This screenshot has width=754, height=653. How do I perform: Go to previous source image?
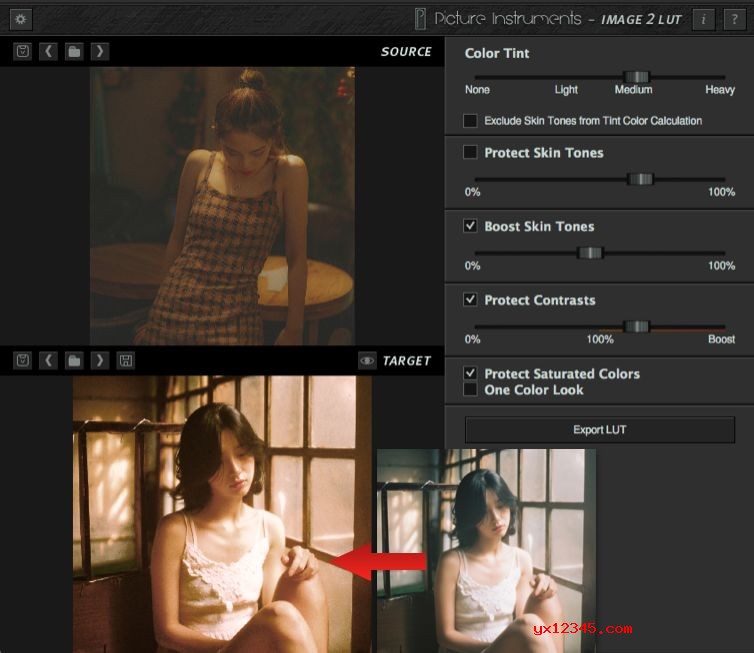[48, 51]
